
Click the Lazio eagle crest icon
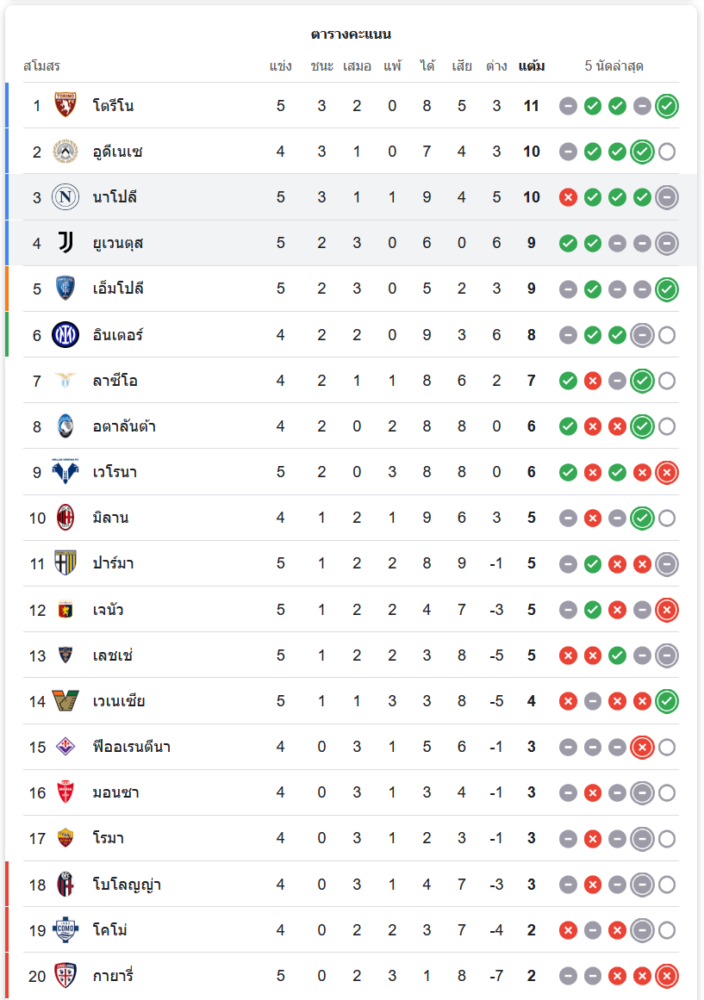pyautogui.click(x=66, y=380)
